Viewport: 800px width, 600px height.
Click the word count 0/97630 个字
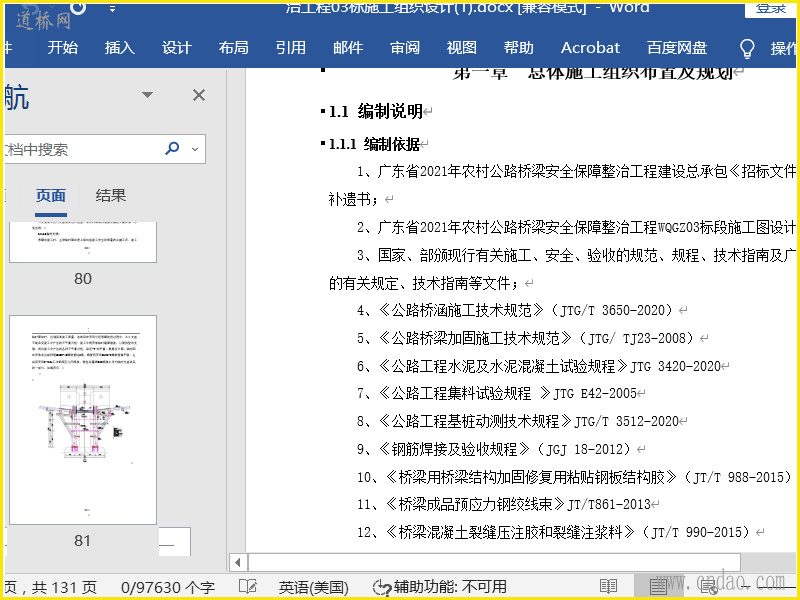coord(168,586)
